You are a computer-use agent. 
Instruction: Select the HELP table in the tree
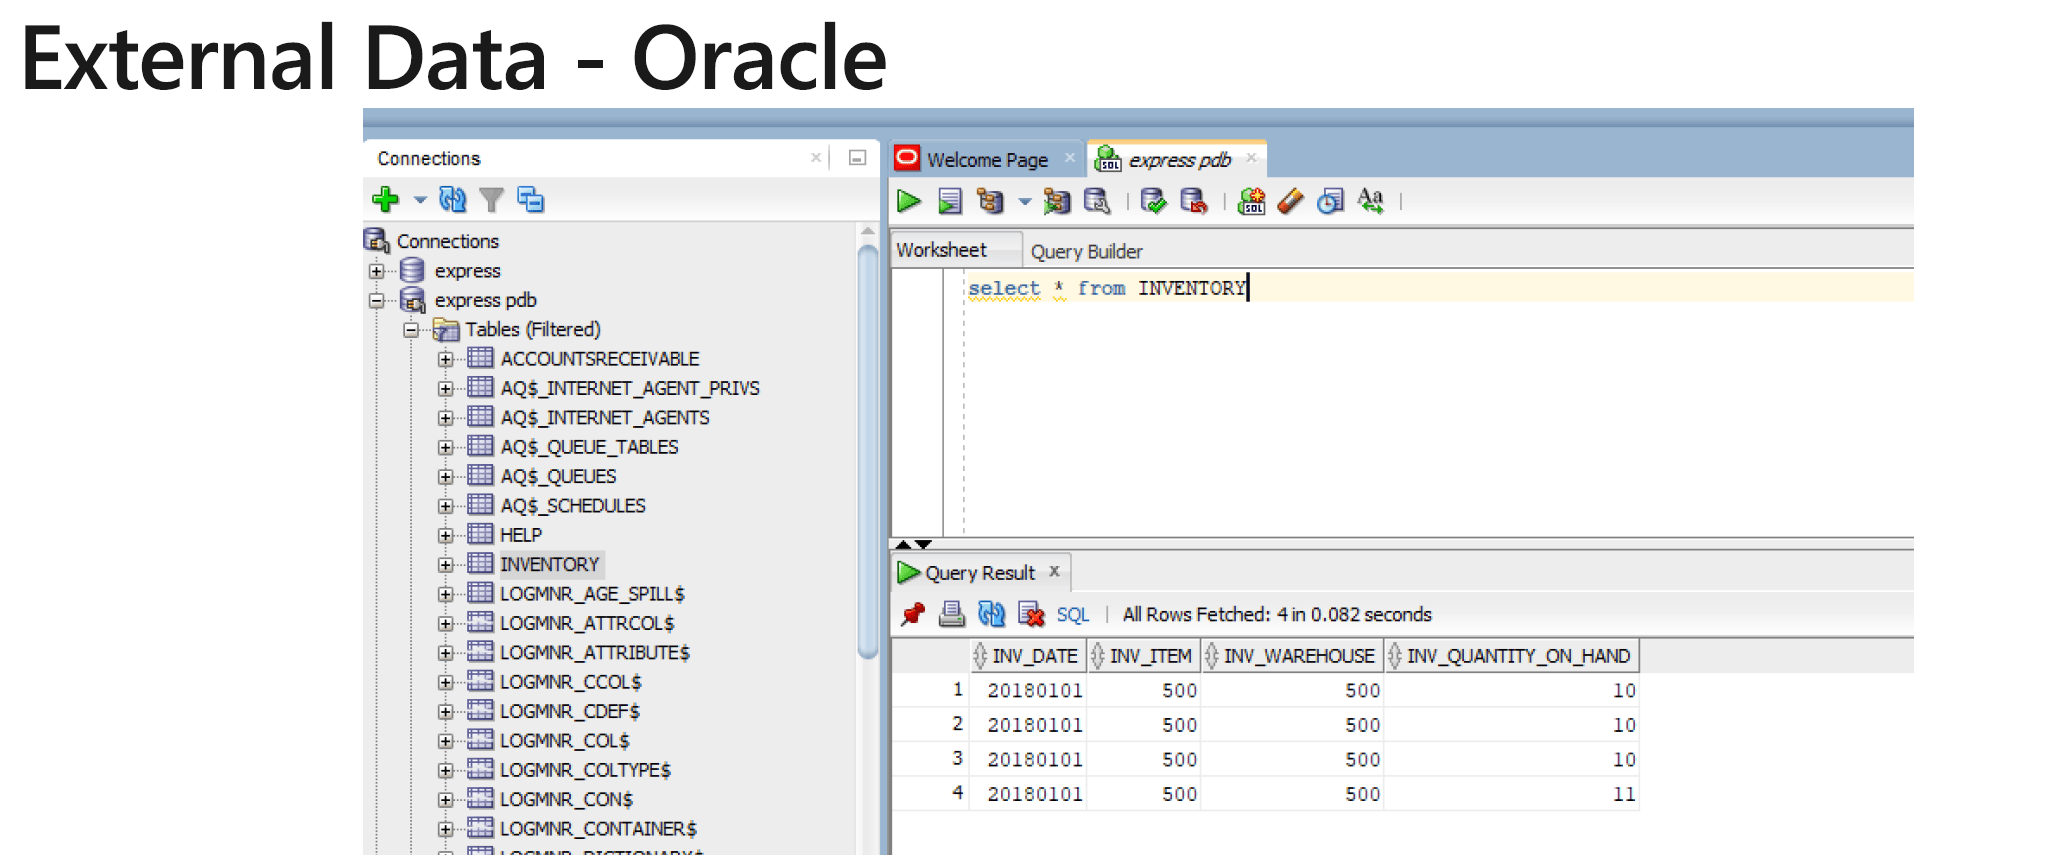click(521, 535)
